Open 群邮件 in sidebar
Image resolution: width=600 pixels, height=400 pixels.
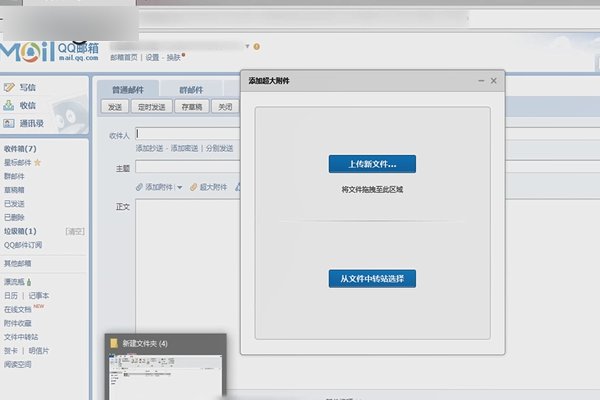point(14,176)
